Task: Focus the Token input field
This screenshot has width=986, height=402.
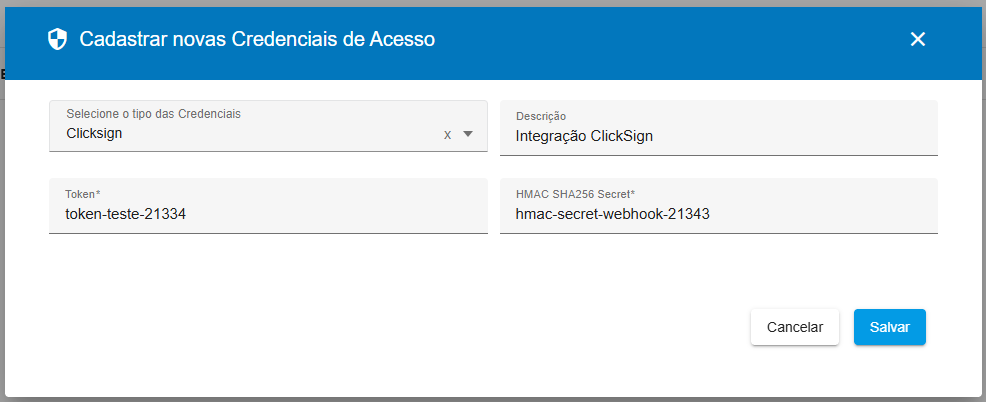Action: [268, 206]
